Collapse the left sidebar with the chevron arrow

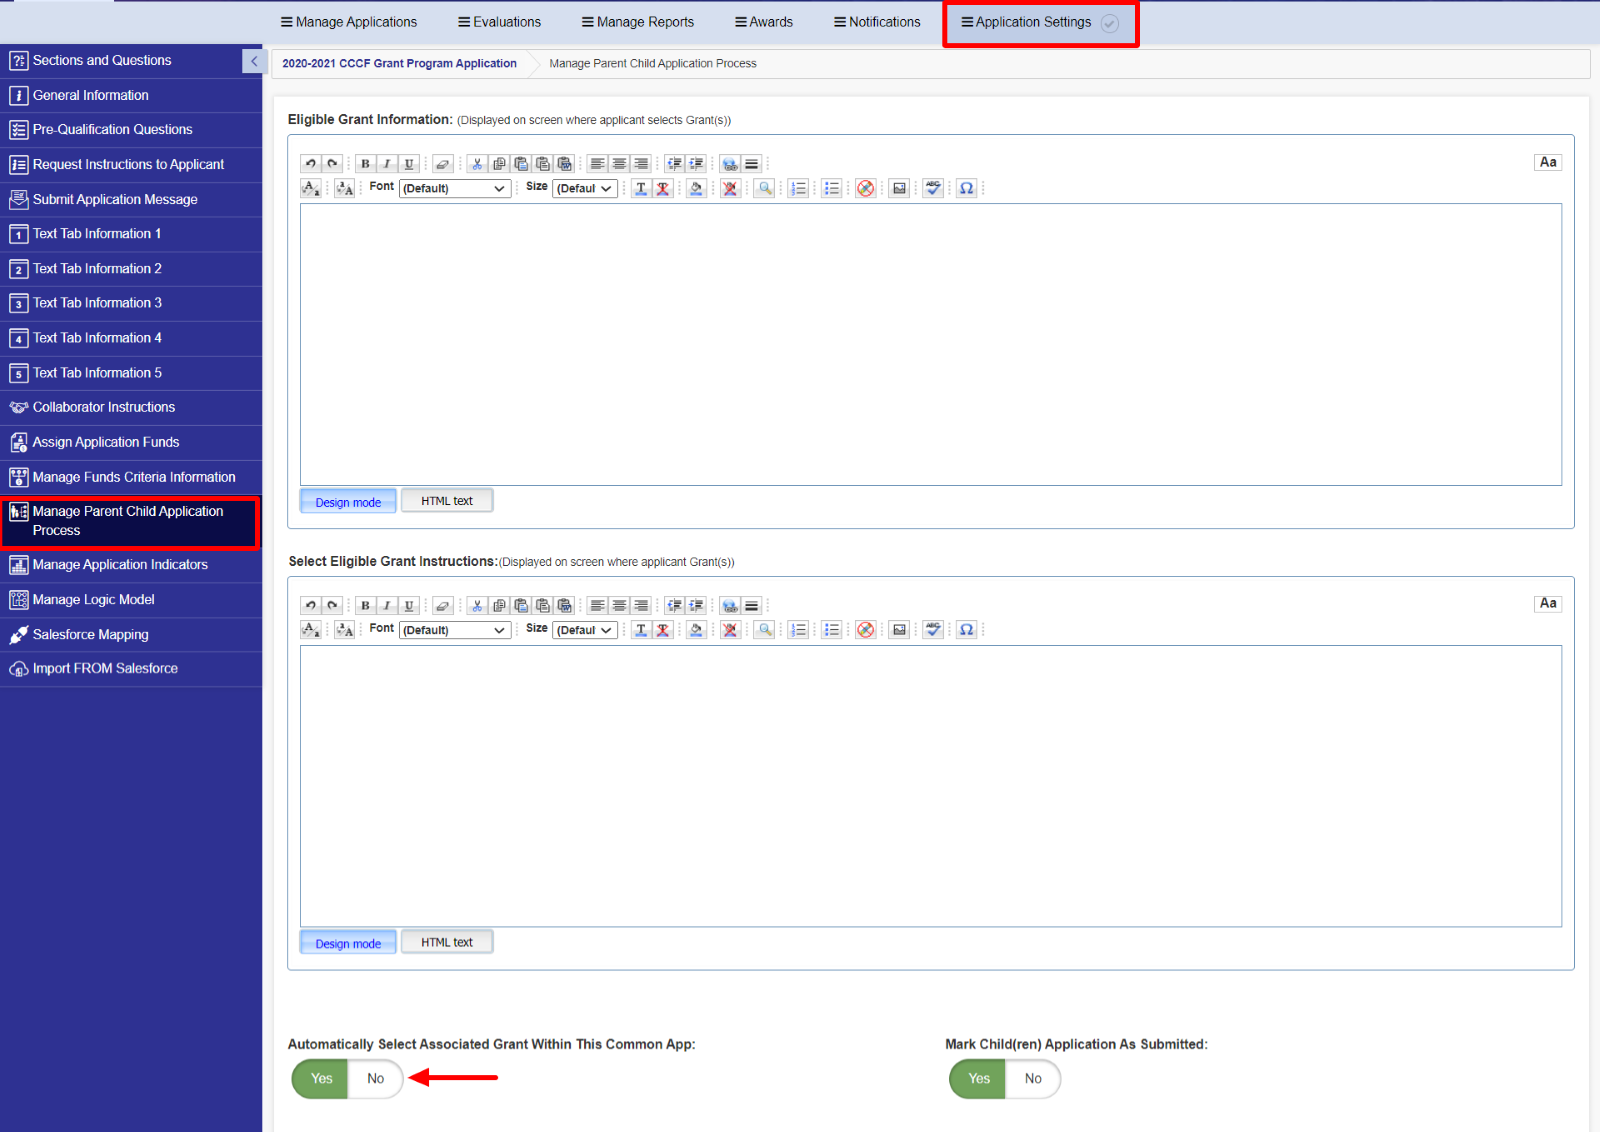pos(253,61)
